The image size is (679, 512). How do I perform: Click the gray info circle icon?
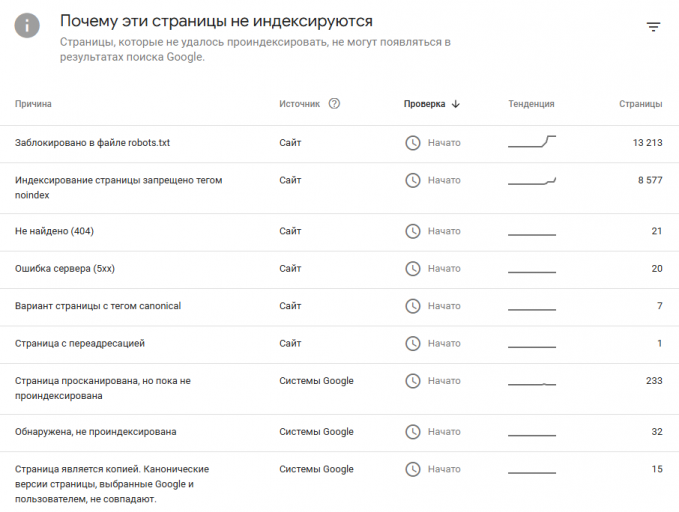(27, 26)
